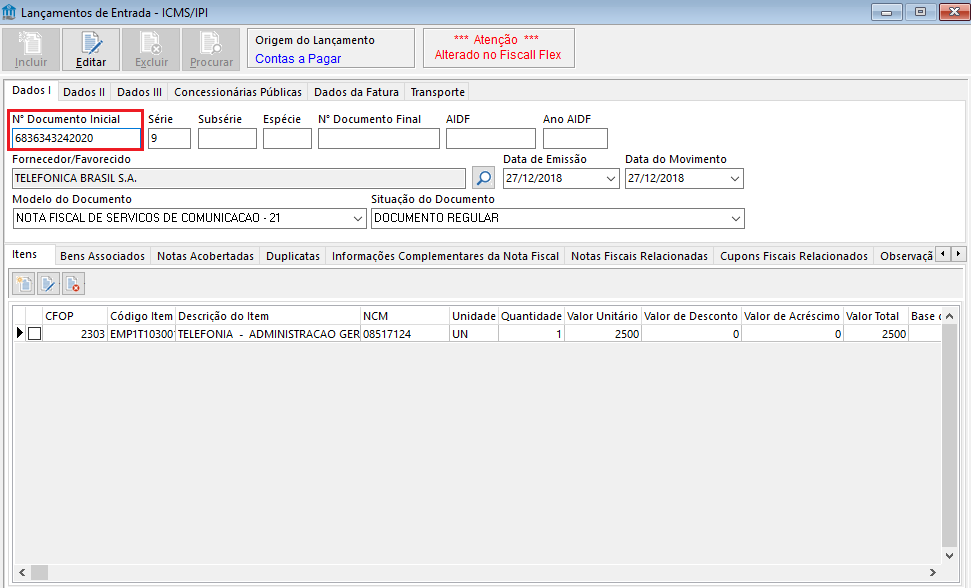This screenshot has height=588, width=973.
Task: Click Alterado no Fiscall Flex warning
Action: [x=498, y=55]
